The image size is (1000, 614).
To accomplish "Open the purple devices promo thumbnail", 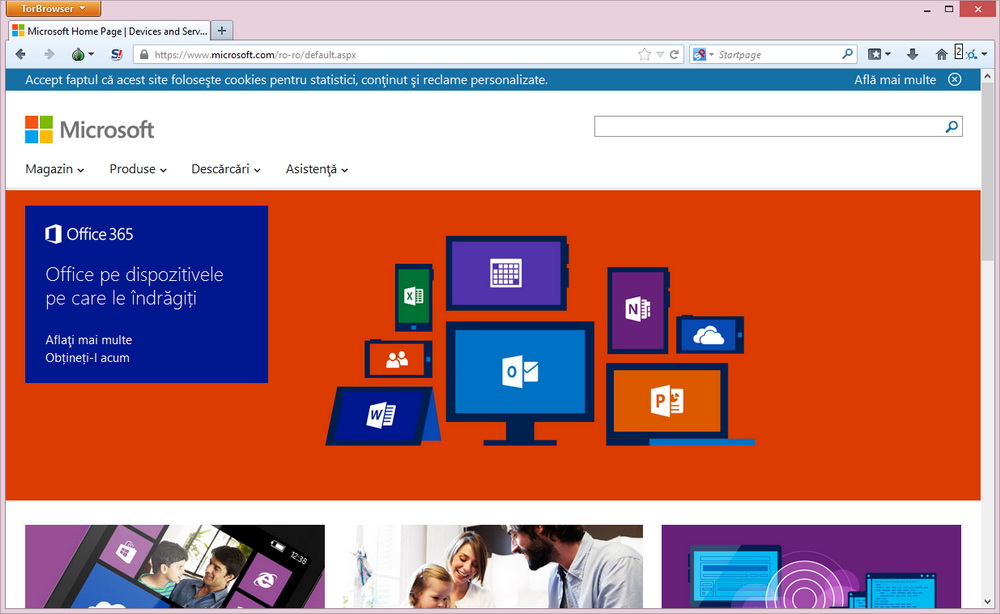I will (x=811, y=566).
